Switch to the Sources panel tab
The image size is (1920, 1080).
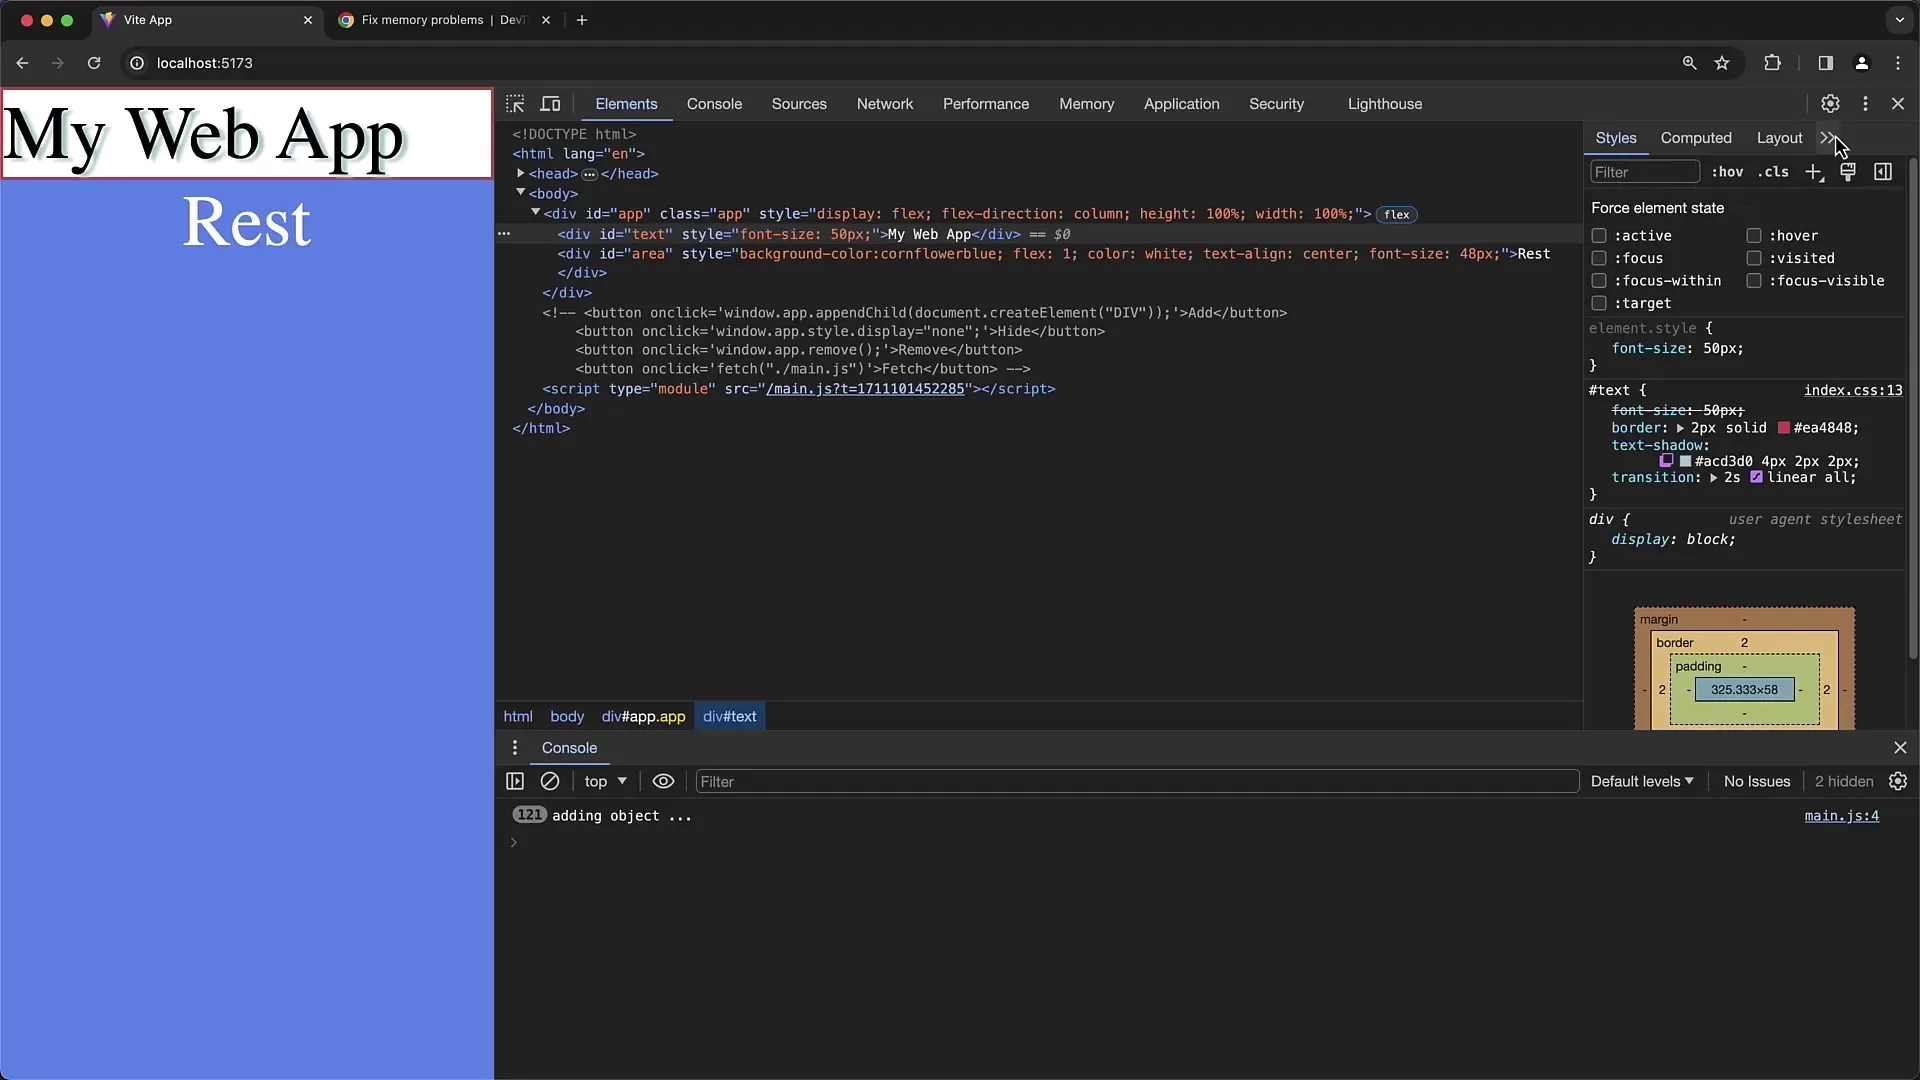point(799,104)
